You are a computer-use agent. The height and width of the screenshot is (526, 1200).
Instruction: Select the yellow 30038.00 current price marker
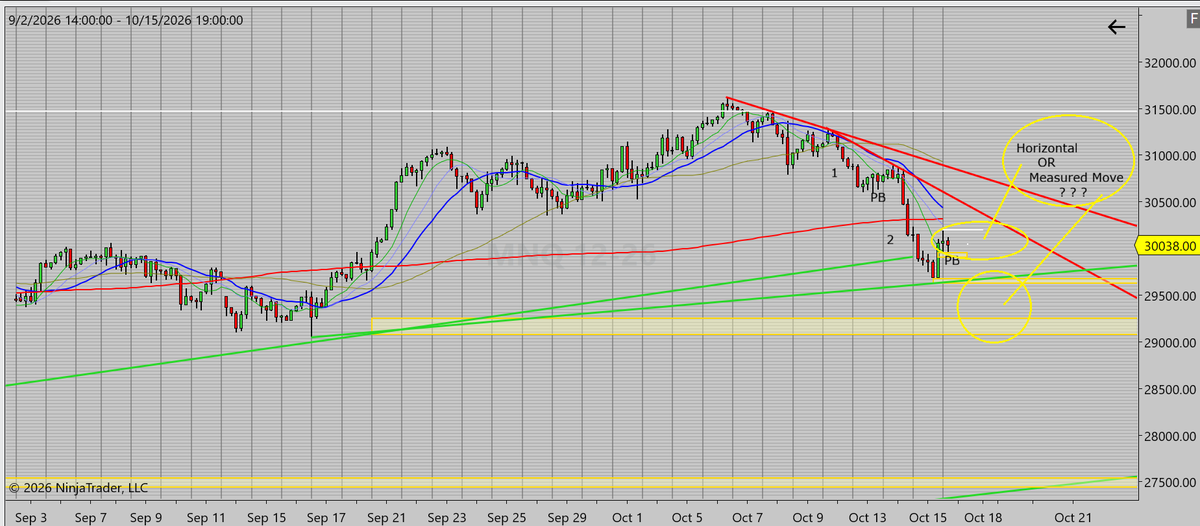1168,245
